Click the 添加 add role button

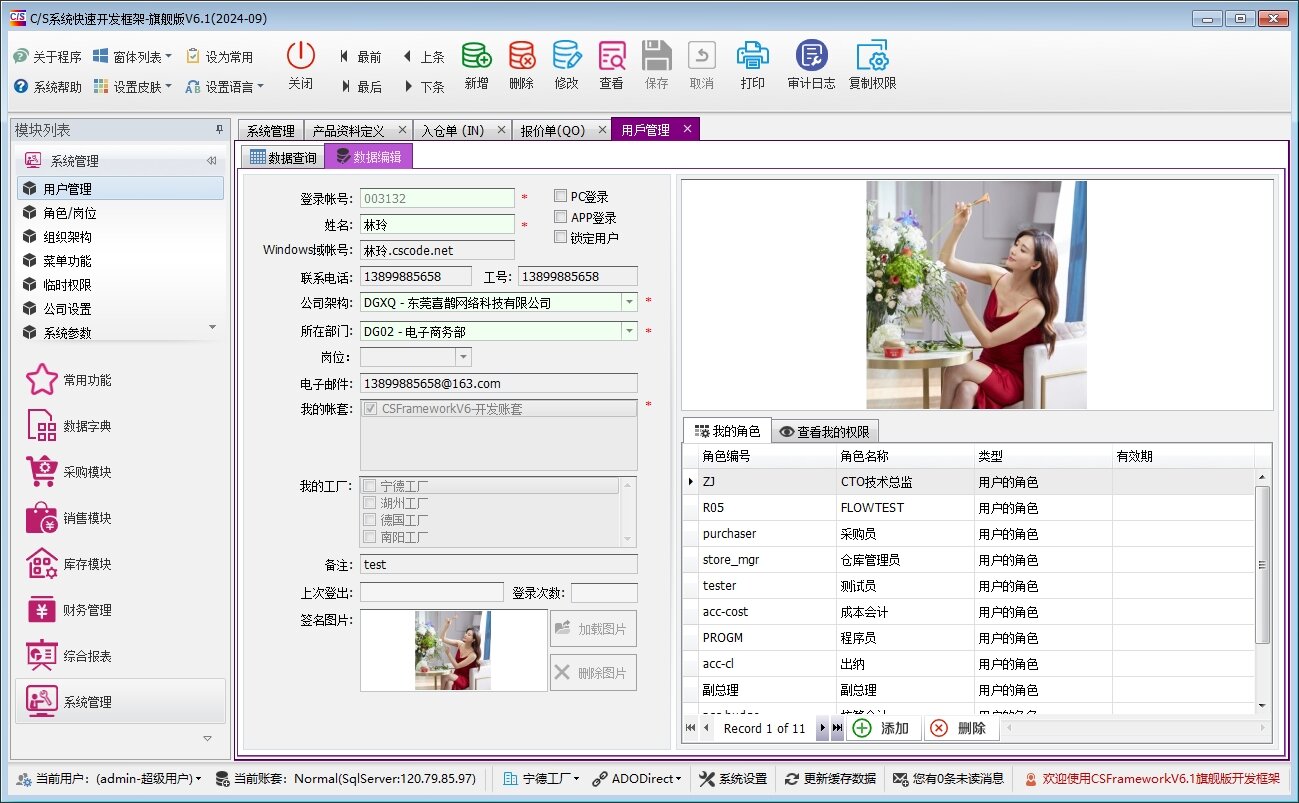coord(884,728)
